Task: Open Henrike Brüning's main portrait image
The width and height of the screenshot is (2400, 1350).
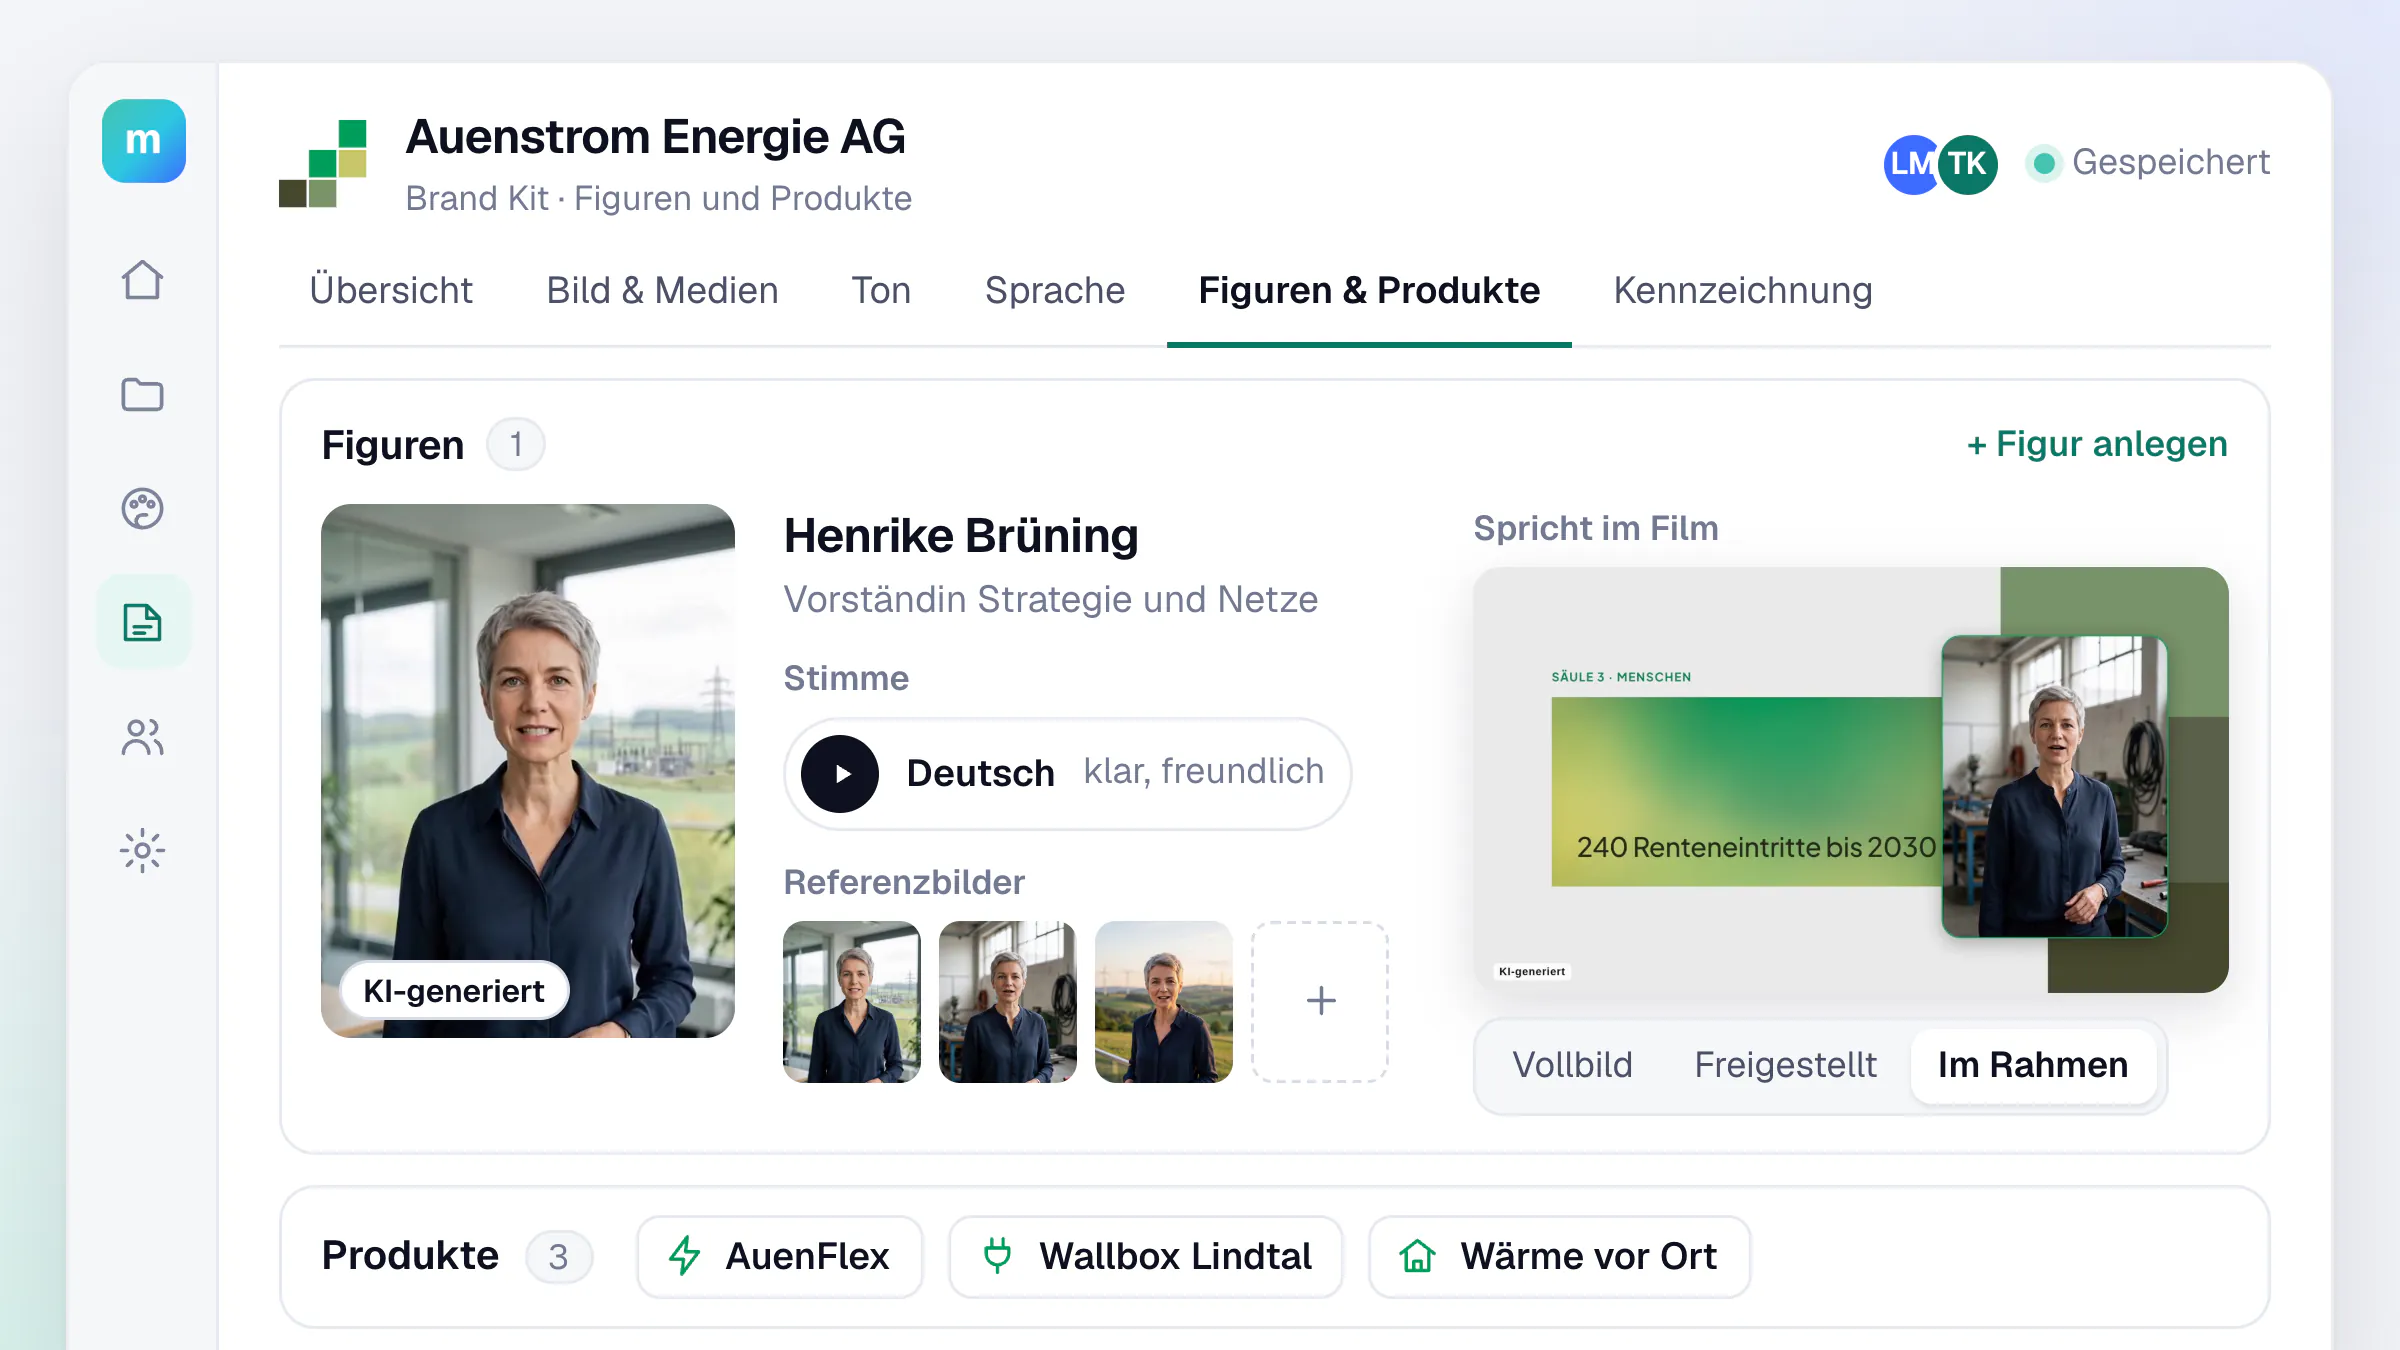Action: pyautogui.click(x=528, y=771)
